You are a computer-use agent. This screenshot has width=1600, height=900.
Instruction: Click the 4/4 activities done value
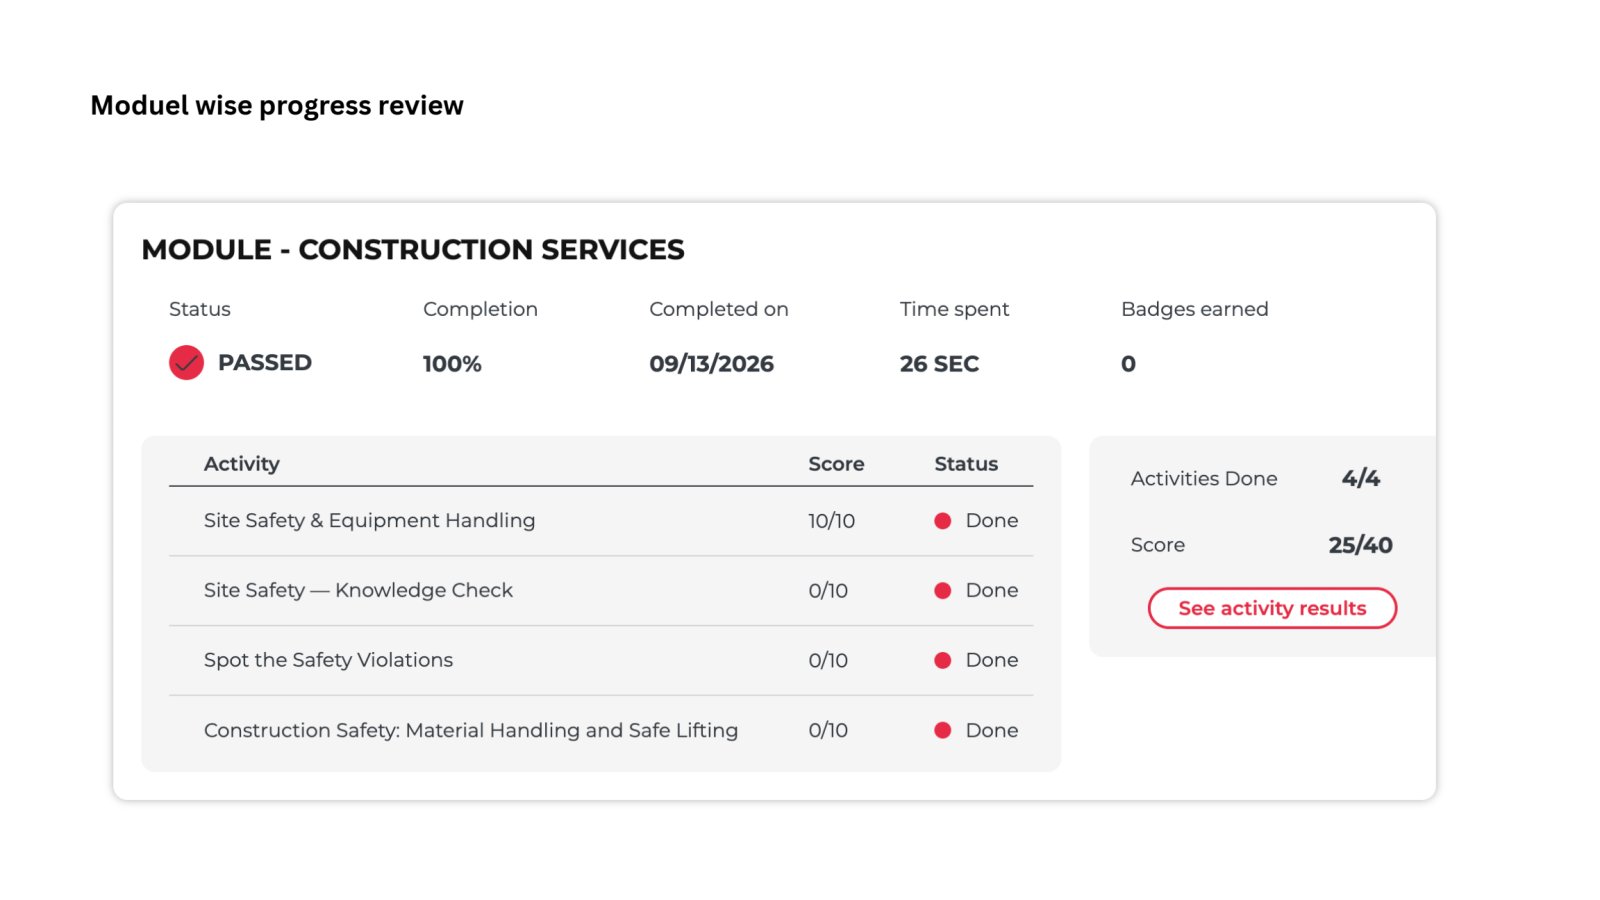coord(1361,478)
